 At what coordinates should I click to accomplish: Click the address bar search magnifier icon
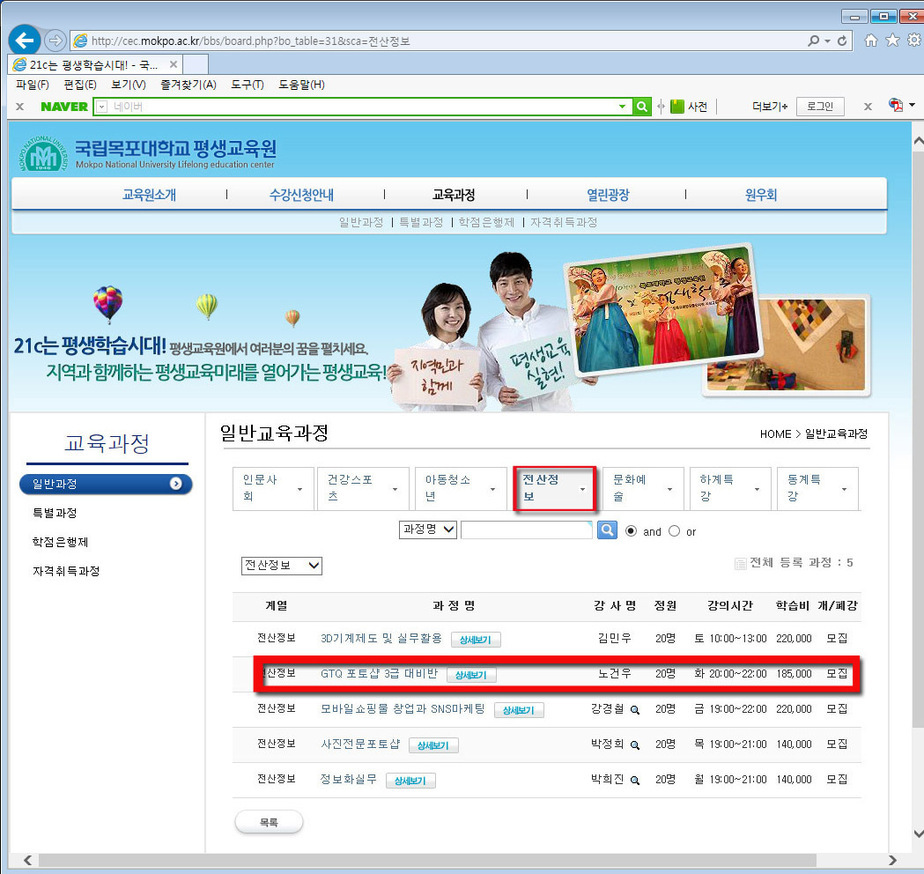[x=814, y=41]
